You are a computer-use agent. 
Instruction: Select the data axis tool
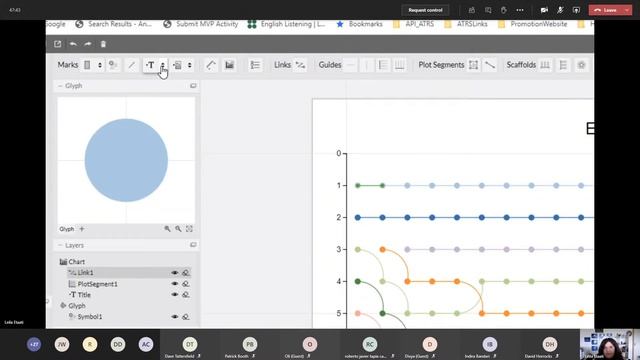tap(211, 65)
